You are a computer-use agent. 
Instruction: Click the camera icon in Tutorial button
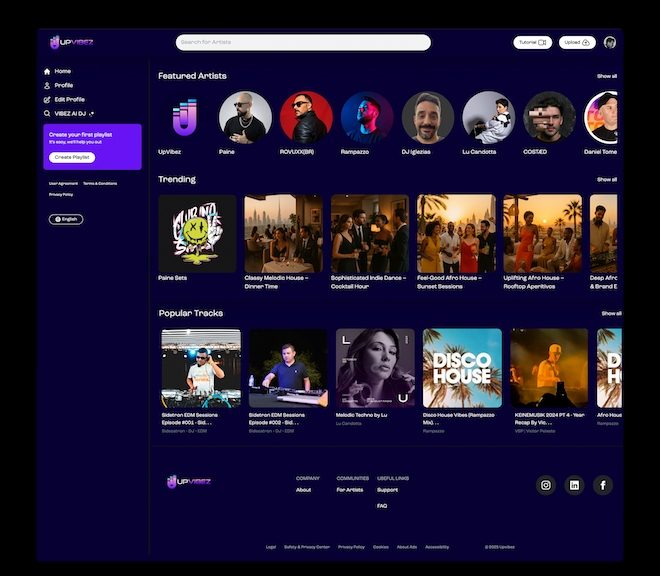coord(542,43)
